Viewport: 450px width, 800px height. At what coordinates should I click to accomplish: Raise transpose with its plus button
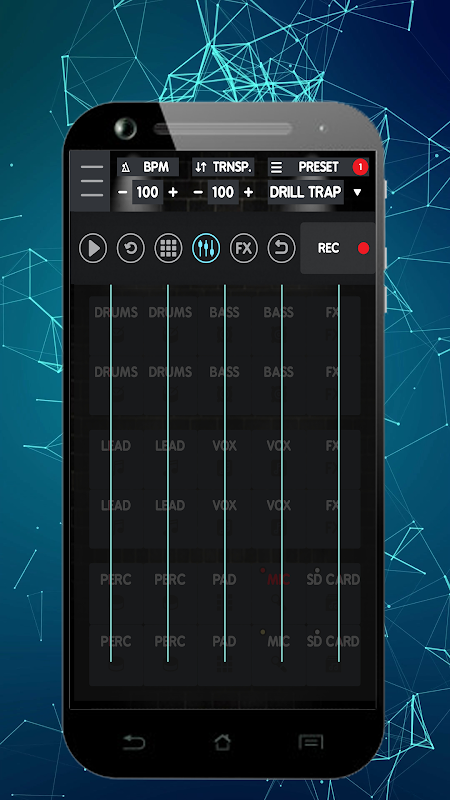tap(248, 192)
